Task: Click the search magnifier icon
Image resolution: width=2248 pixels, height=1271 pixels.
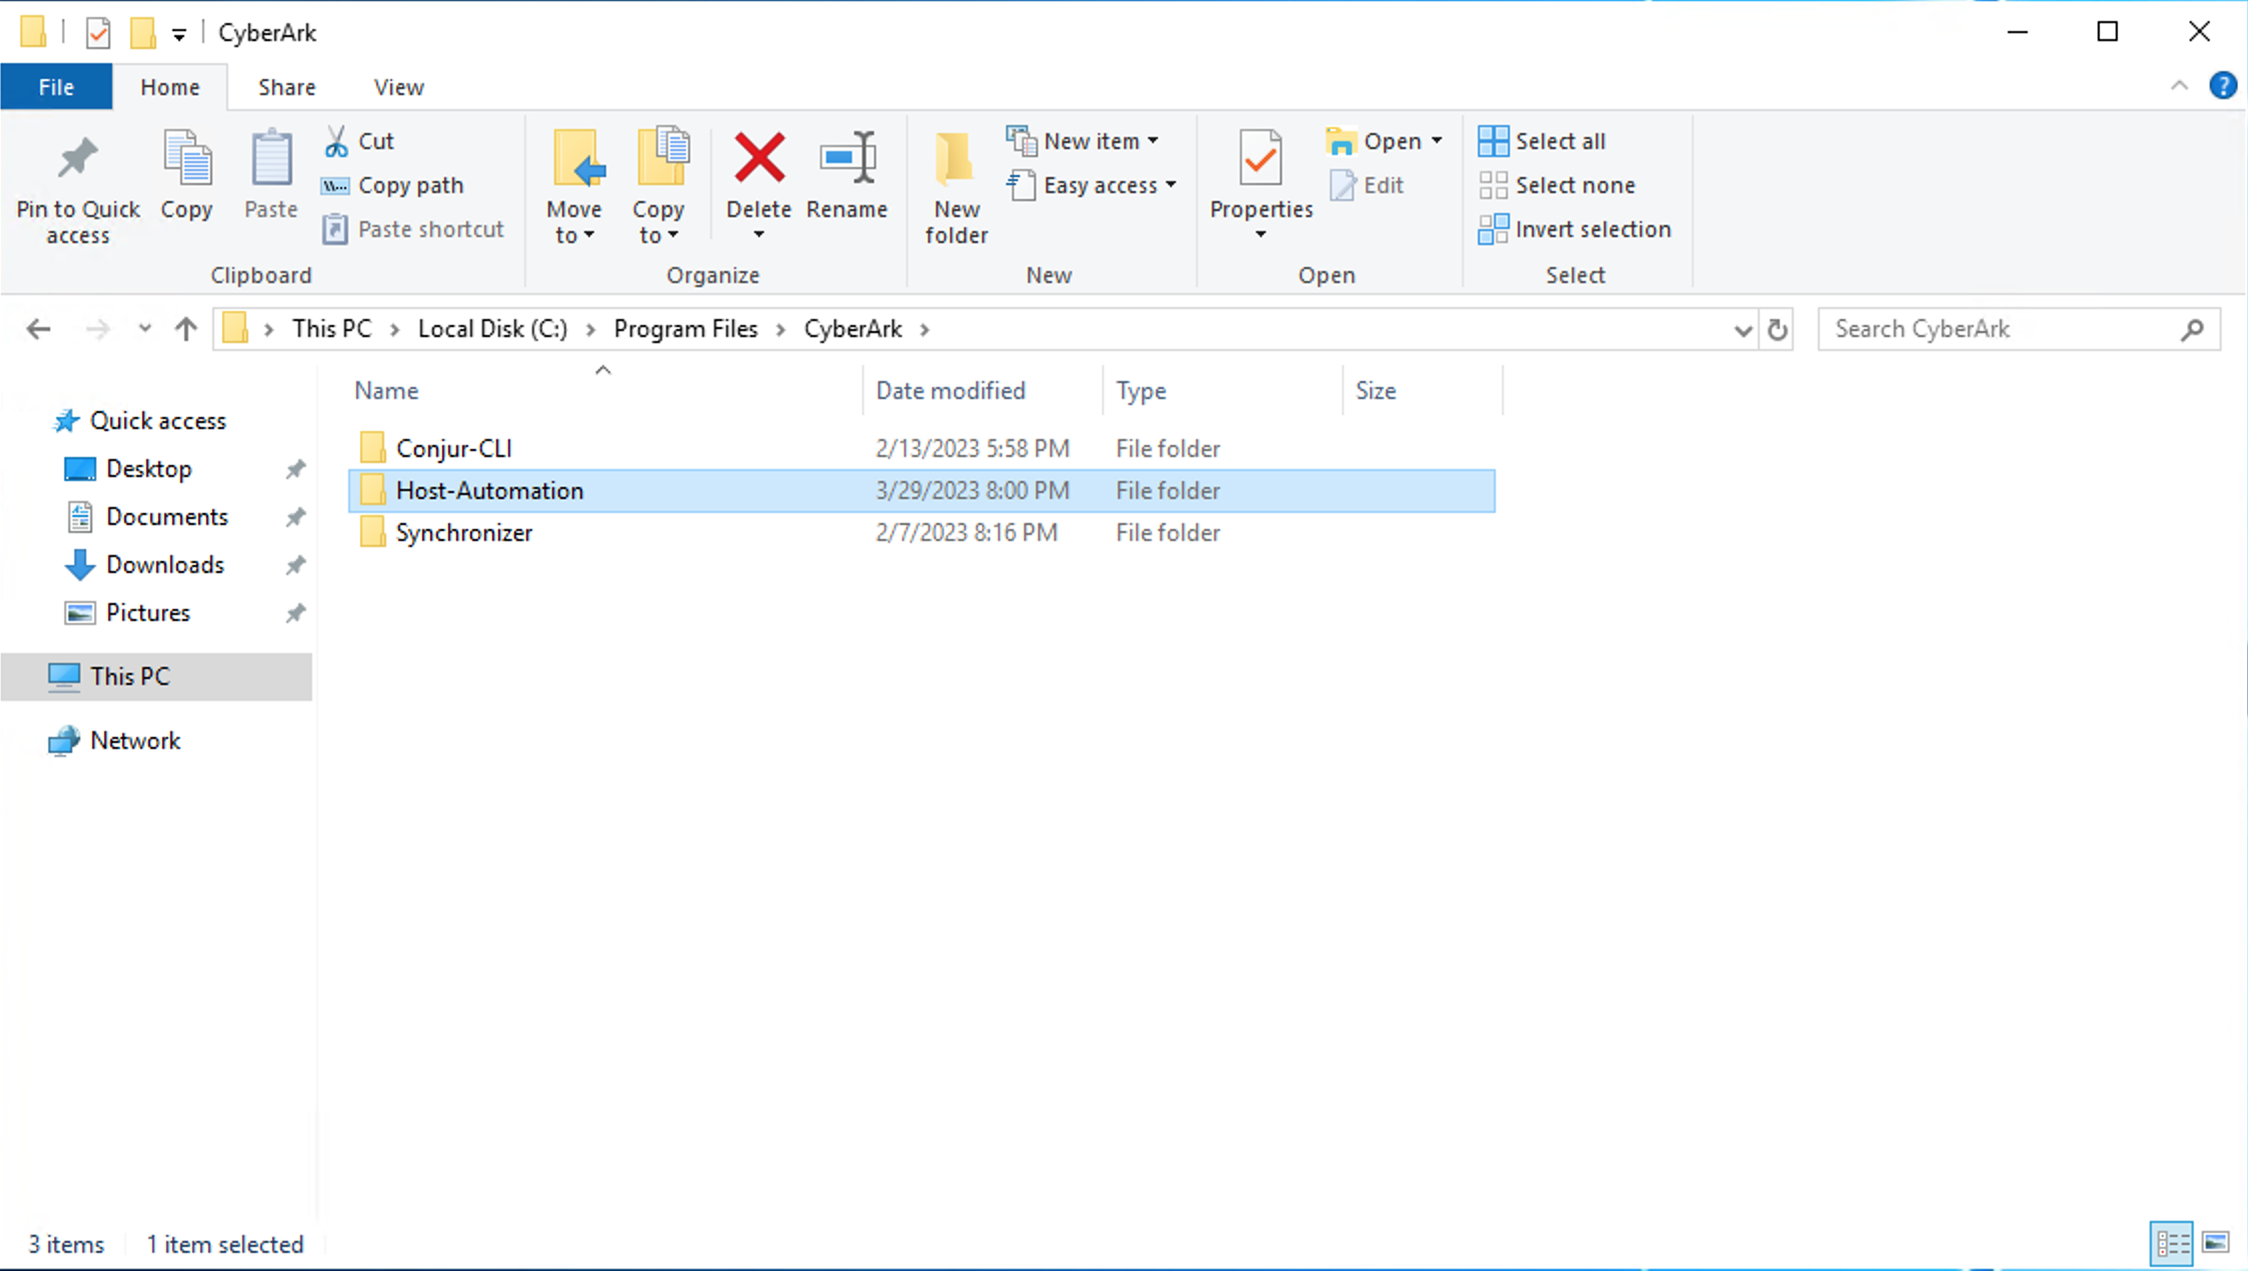Action: [2192, 329]
